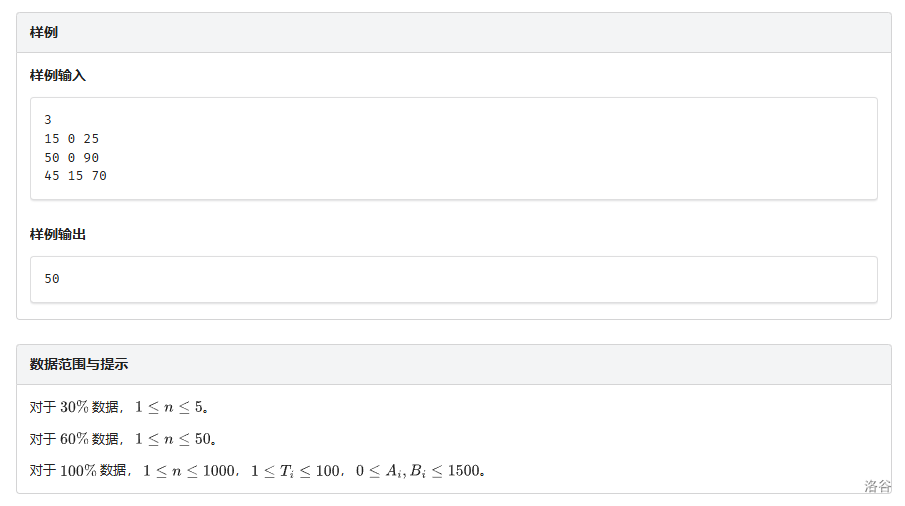This screenshot has width=905, height=506.
Task: Click the line '15 0 25'
Action: tap(72, 139)
